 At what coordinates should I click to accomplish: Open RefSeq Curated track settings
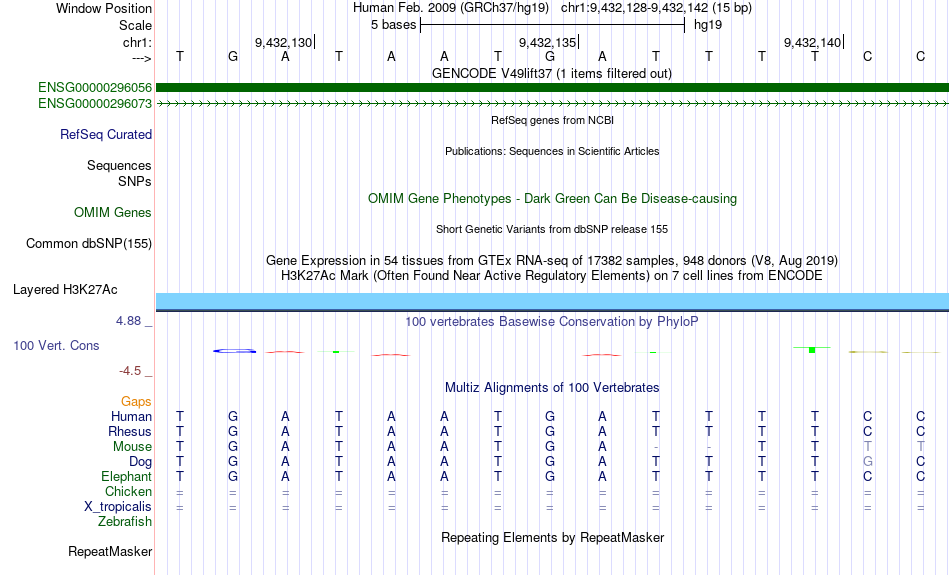click(x=105, y=135)
